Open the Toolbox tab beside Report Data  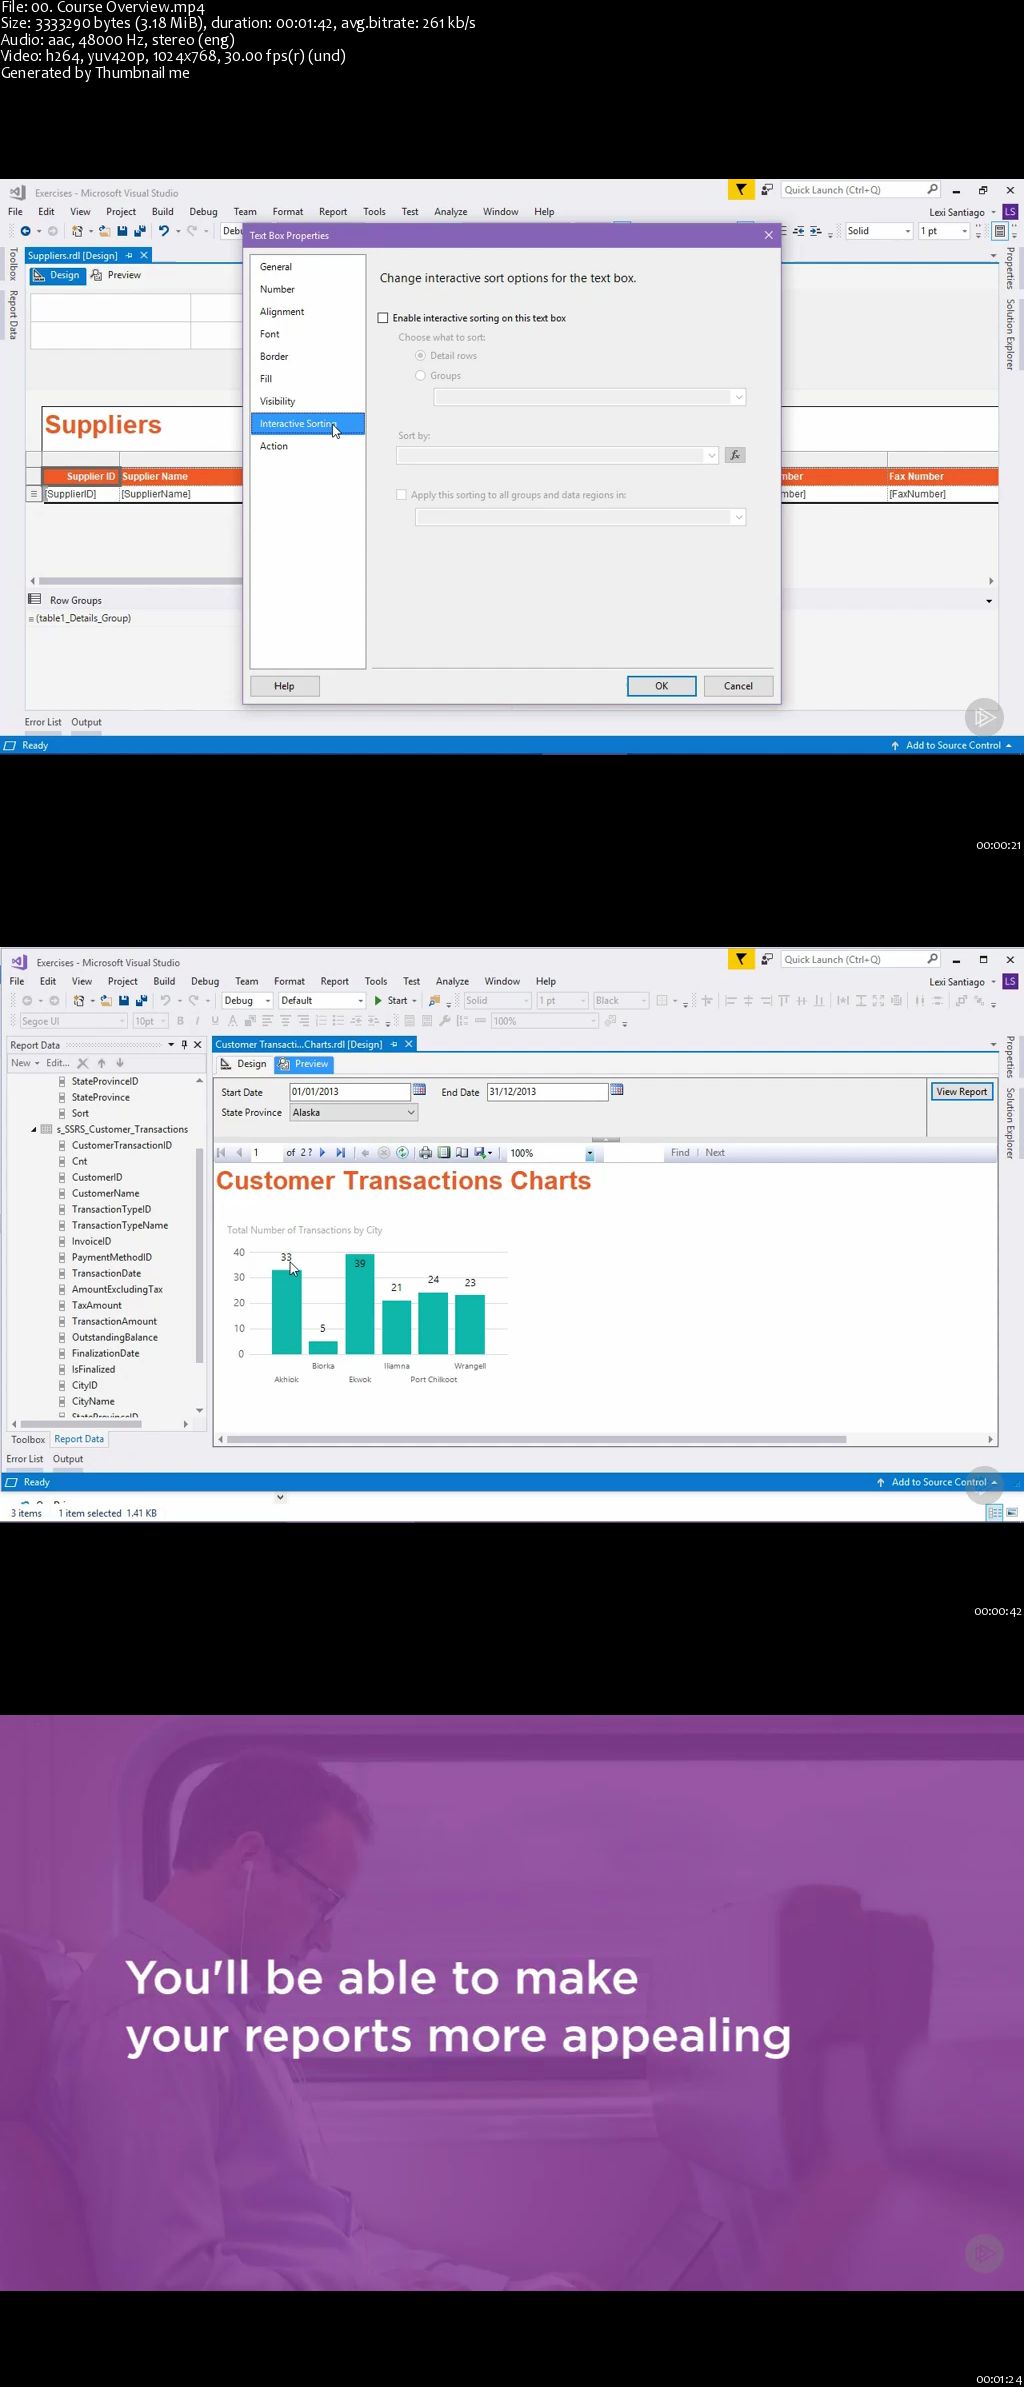tap(28, 1439)
